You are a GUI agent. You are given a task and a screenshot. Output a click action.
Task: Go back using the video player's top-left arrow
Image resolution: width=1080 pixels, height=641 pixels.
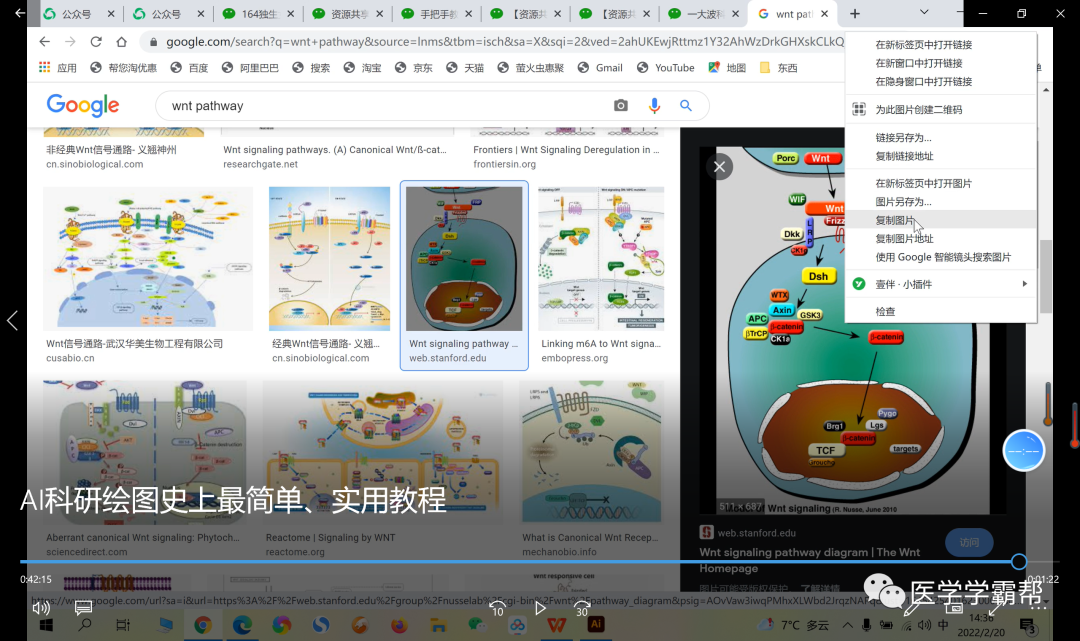19,13
